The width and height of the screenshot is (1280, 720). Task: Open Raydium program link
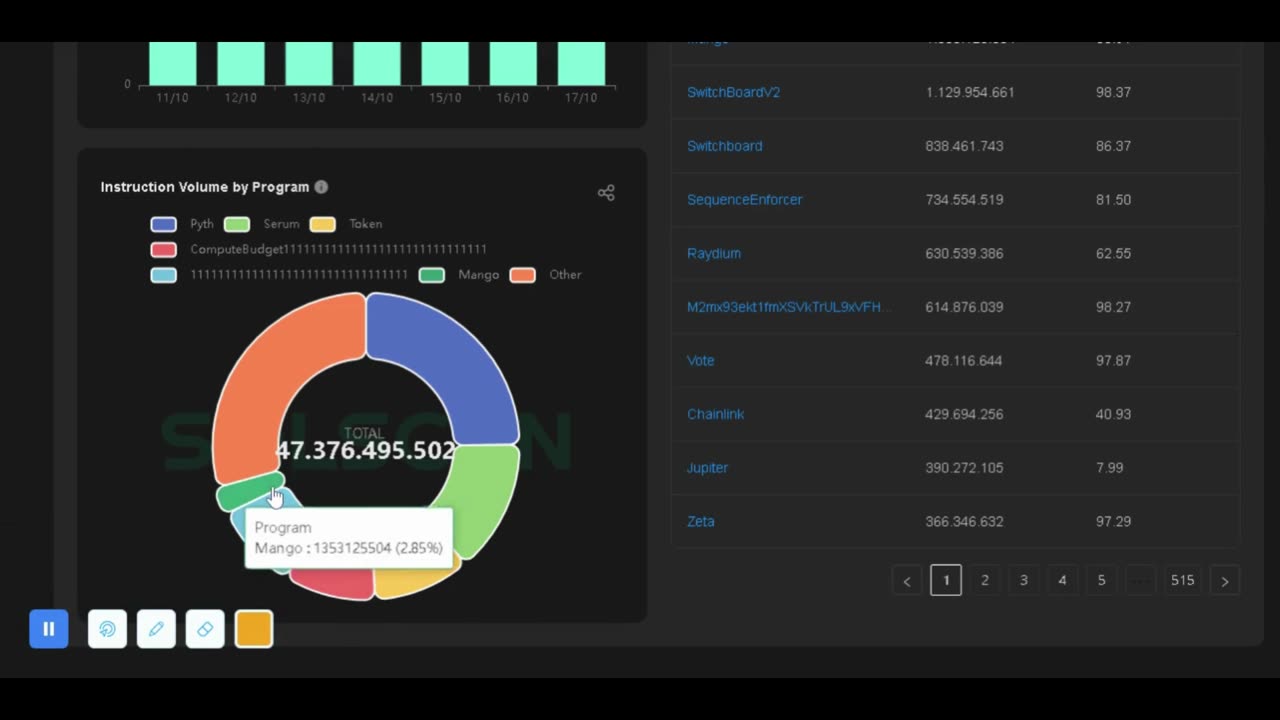coord(713,254)
